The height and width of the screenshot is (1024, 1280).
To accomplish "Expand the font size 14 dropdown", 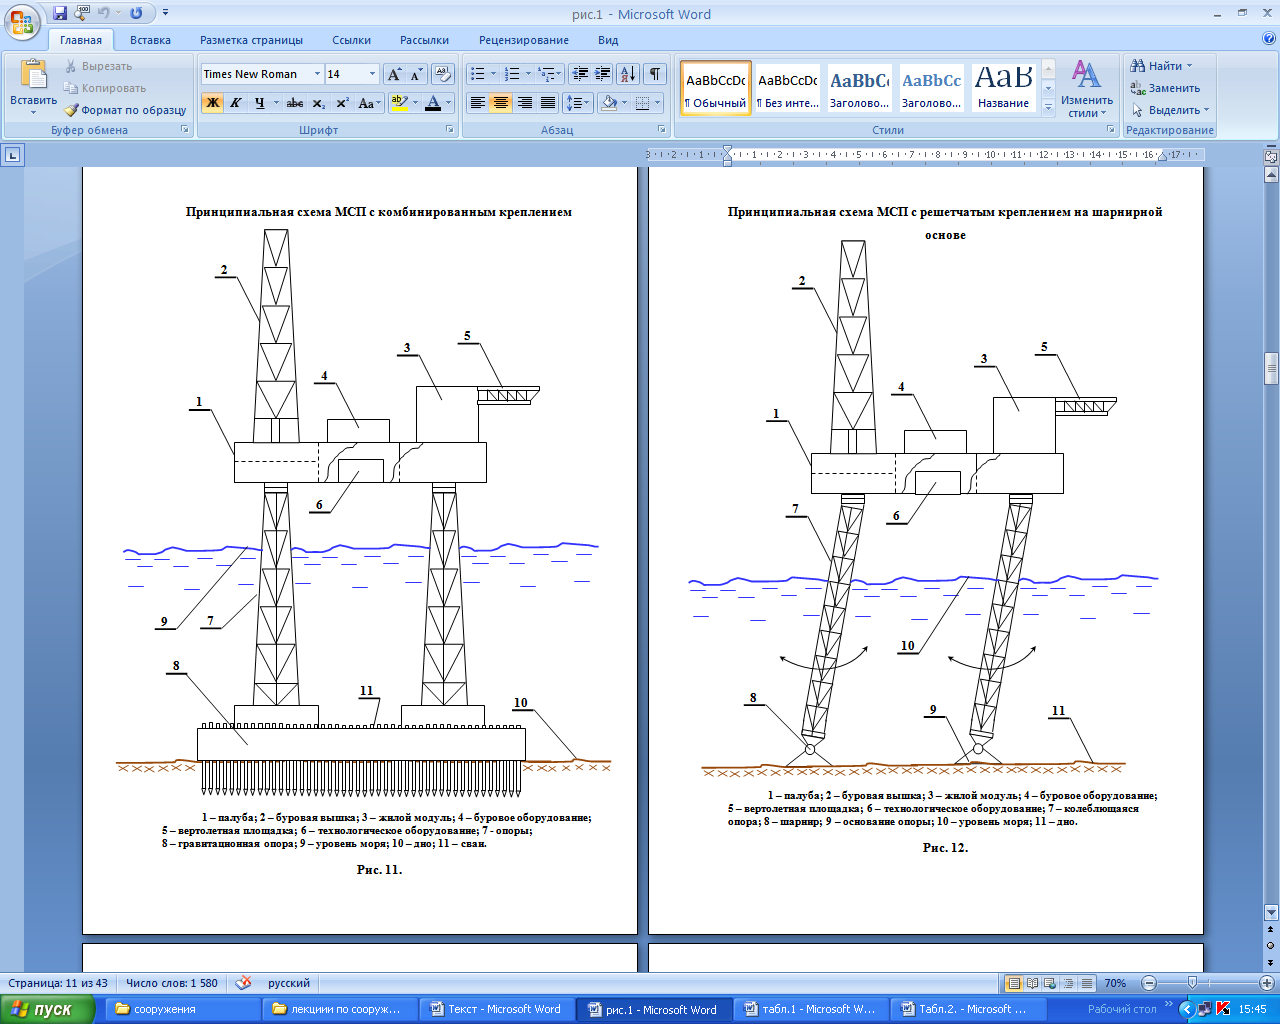I will (373, 74).
